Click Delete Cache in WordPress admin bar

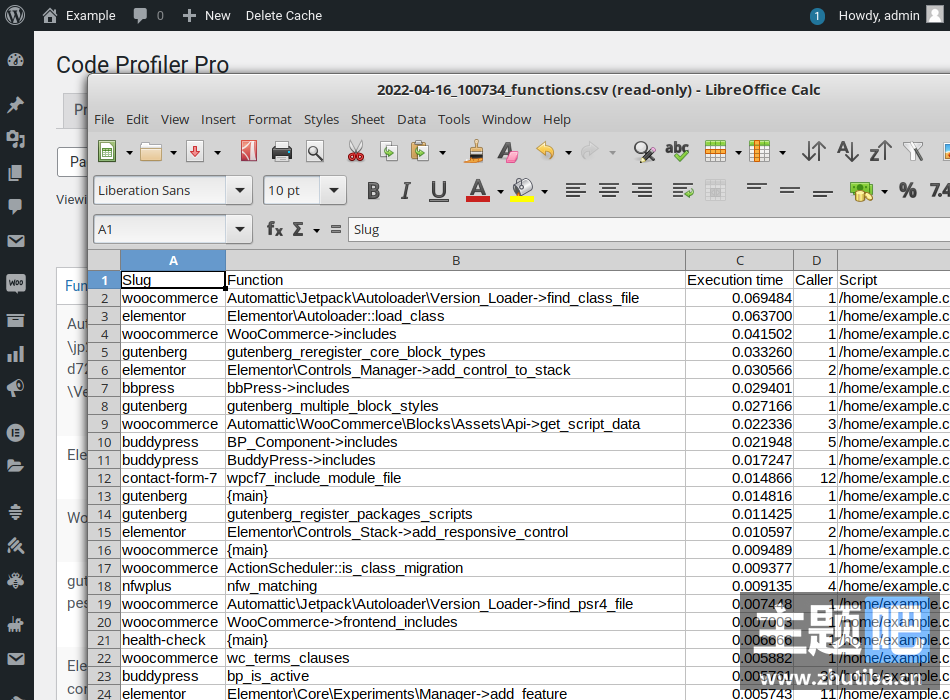click(x=284, y=16)
